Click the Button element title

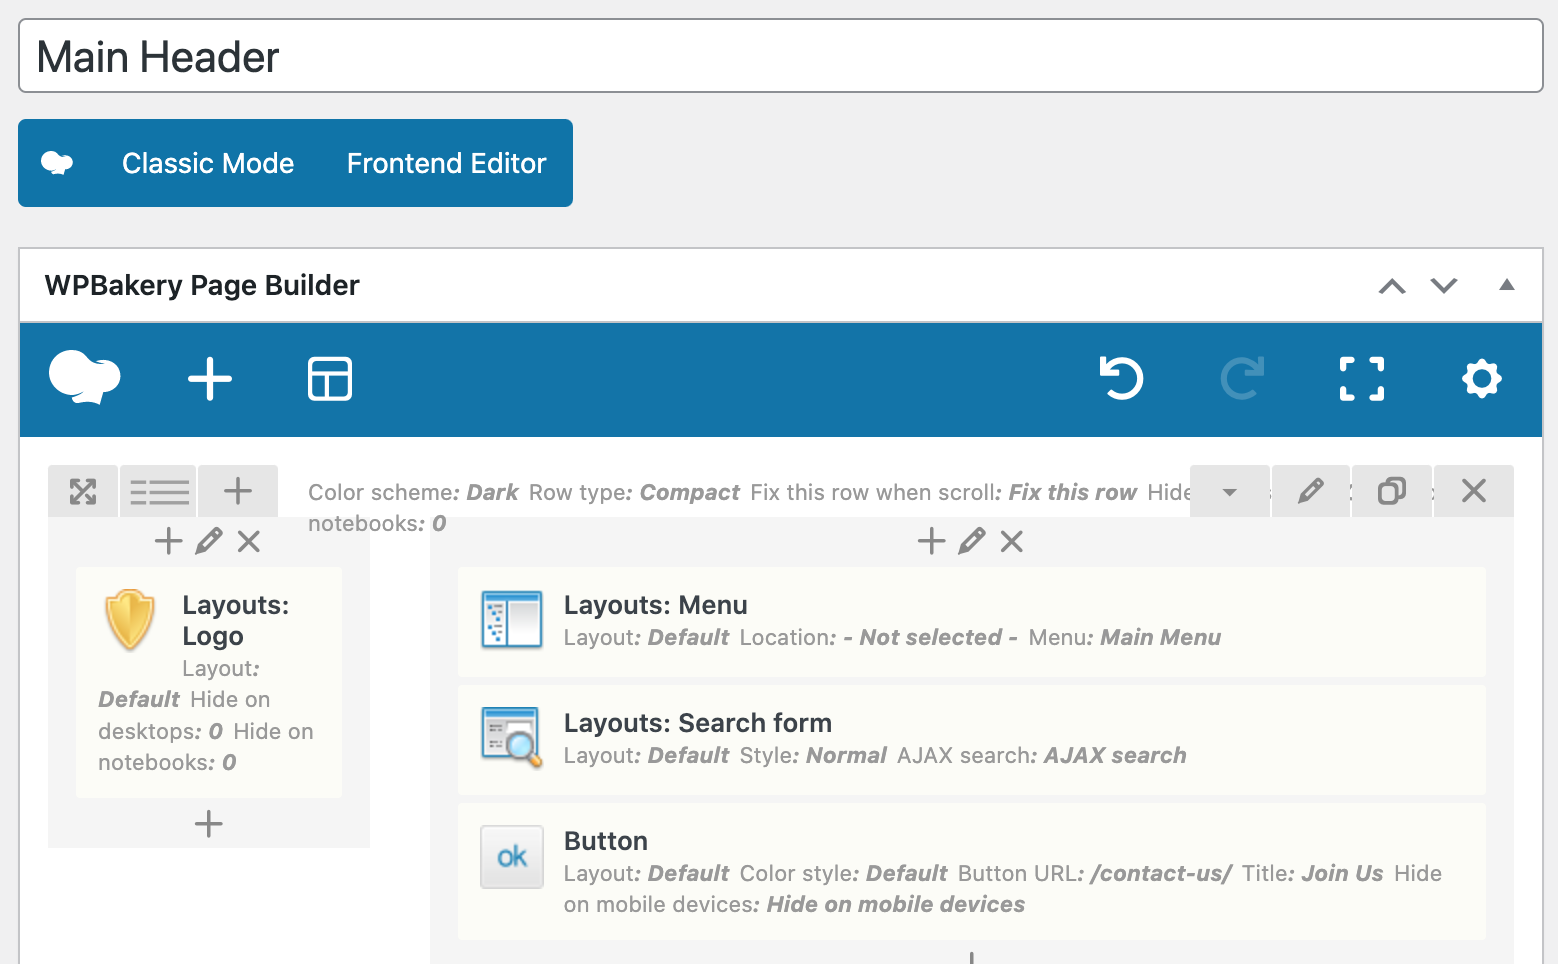point(606,841)
